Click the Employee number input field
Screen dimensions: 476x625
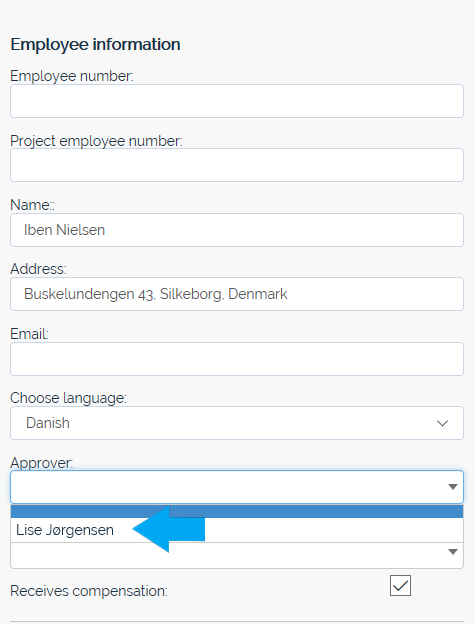pyautogui.click(x=237, y=101)
